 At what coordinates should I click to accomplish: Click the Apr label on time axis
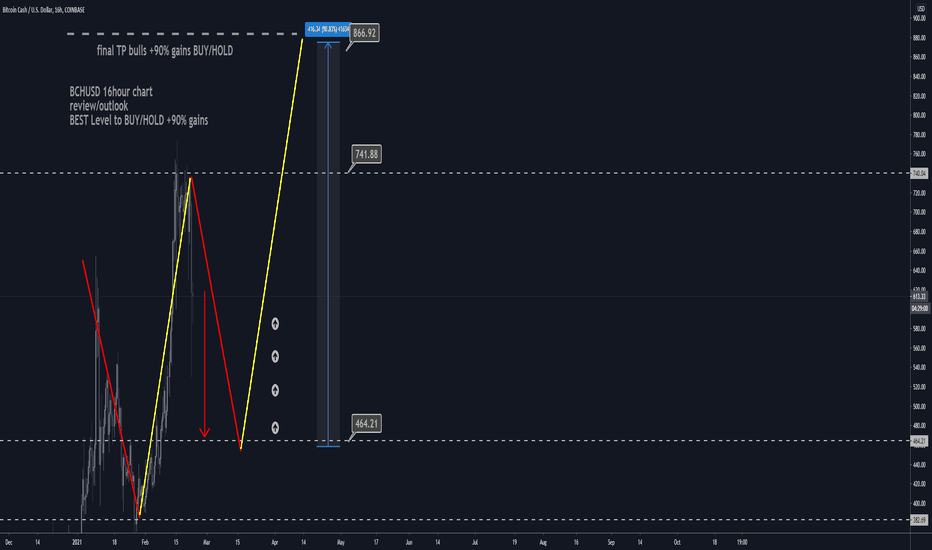[x=275, y=542]
